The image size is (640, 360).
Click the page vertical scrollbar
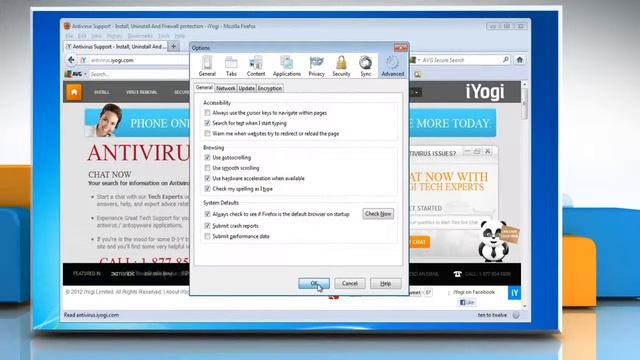524,194
